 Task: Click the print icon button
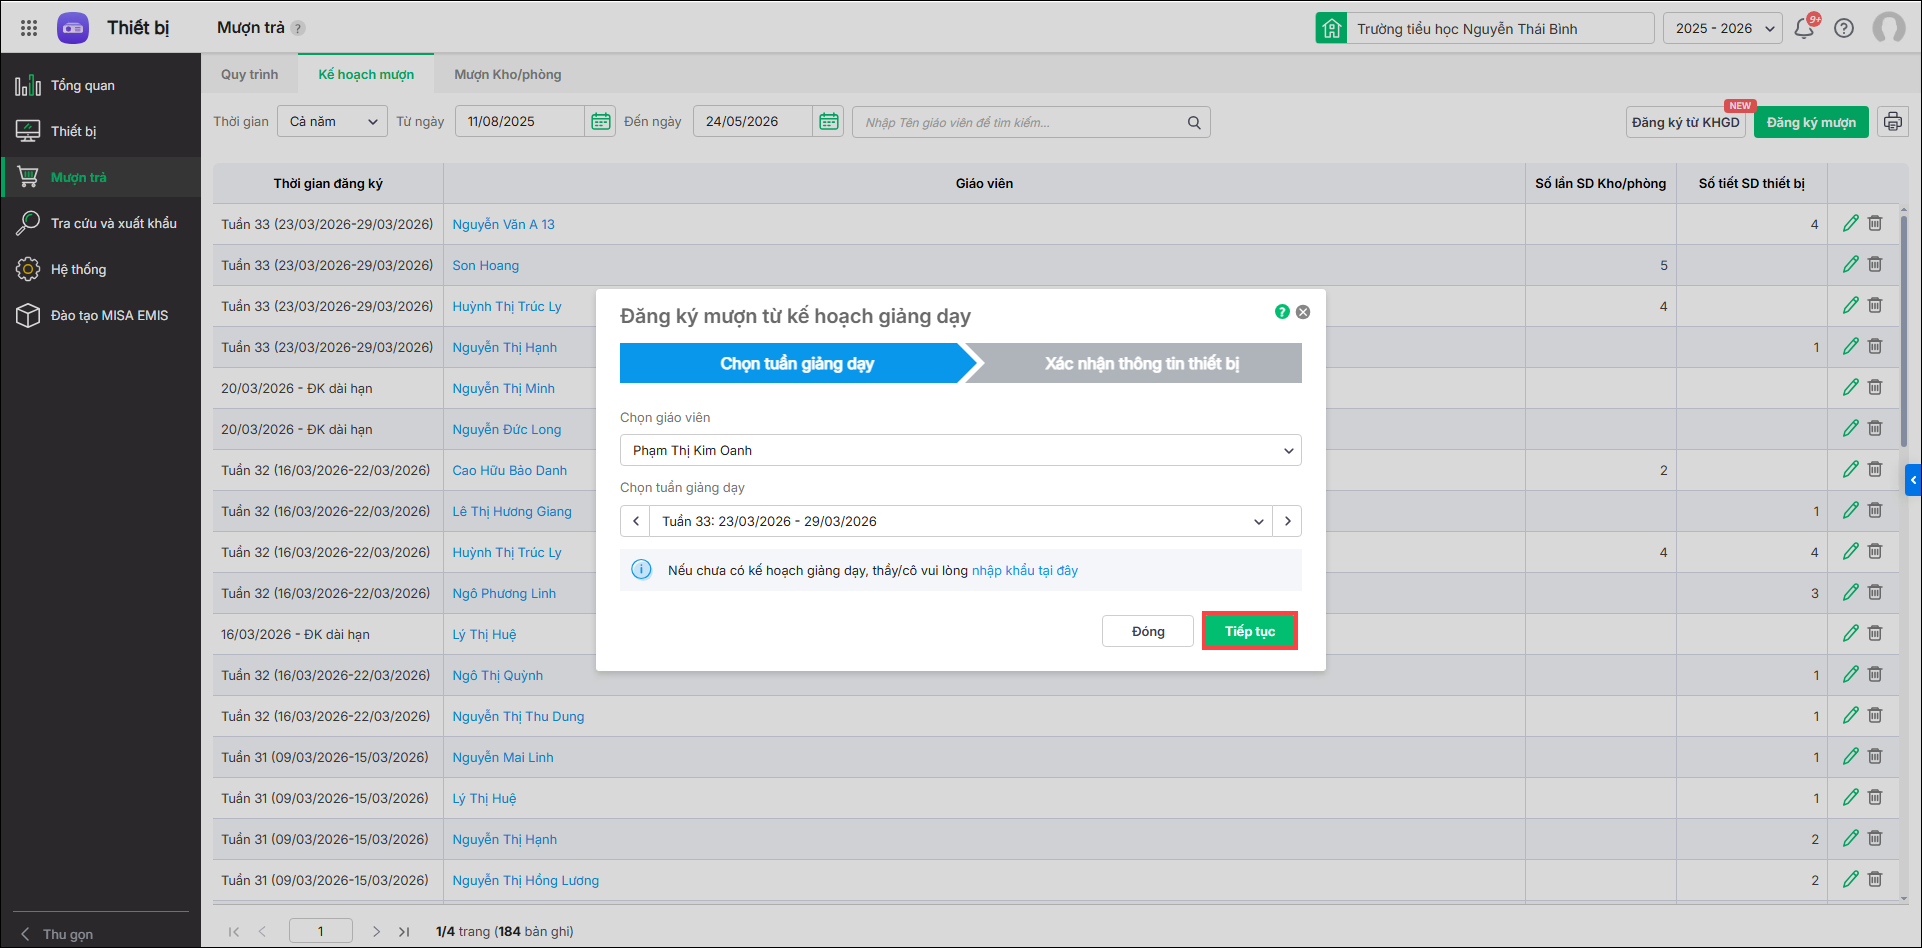click(x=1892, y=122)
